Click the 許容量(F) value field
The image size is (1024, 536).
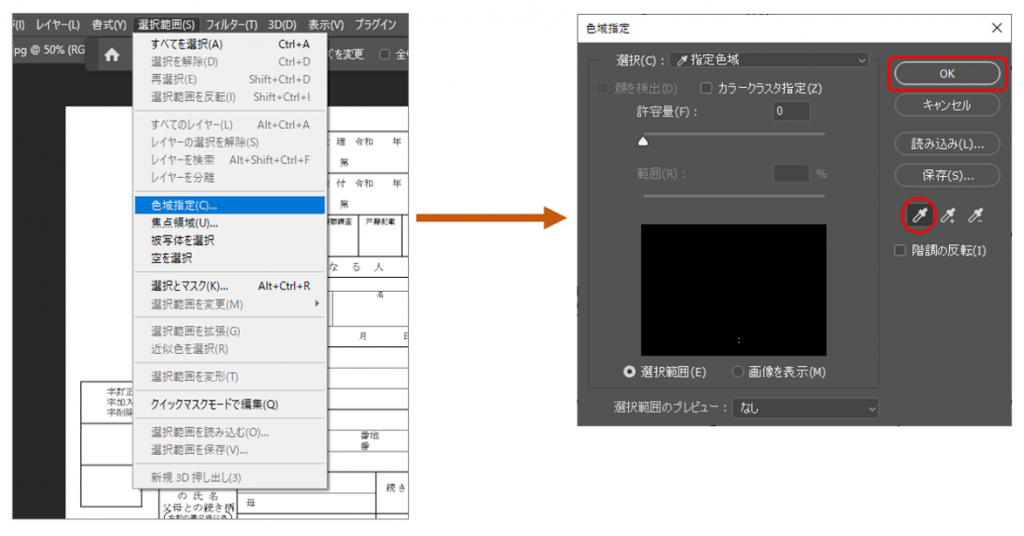click(792, 111)
